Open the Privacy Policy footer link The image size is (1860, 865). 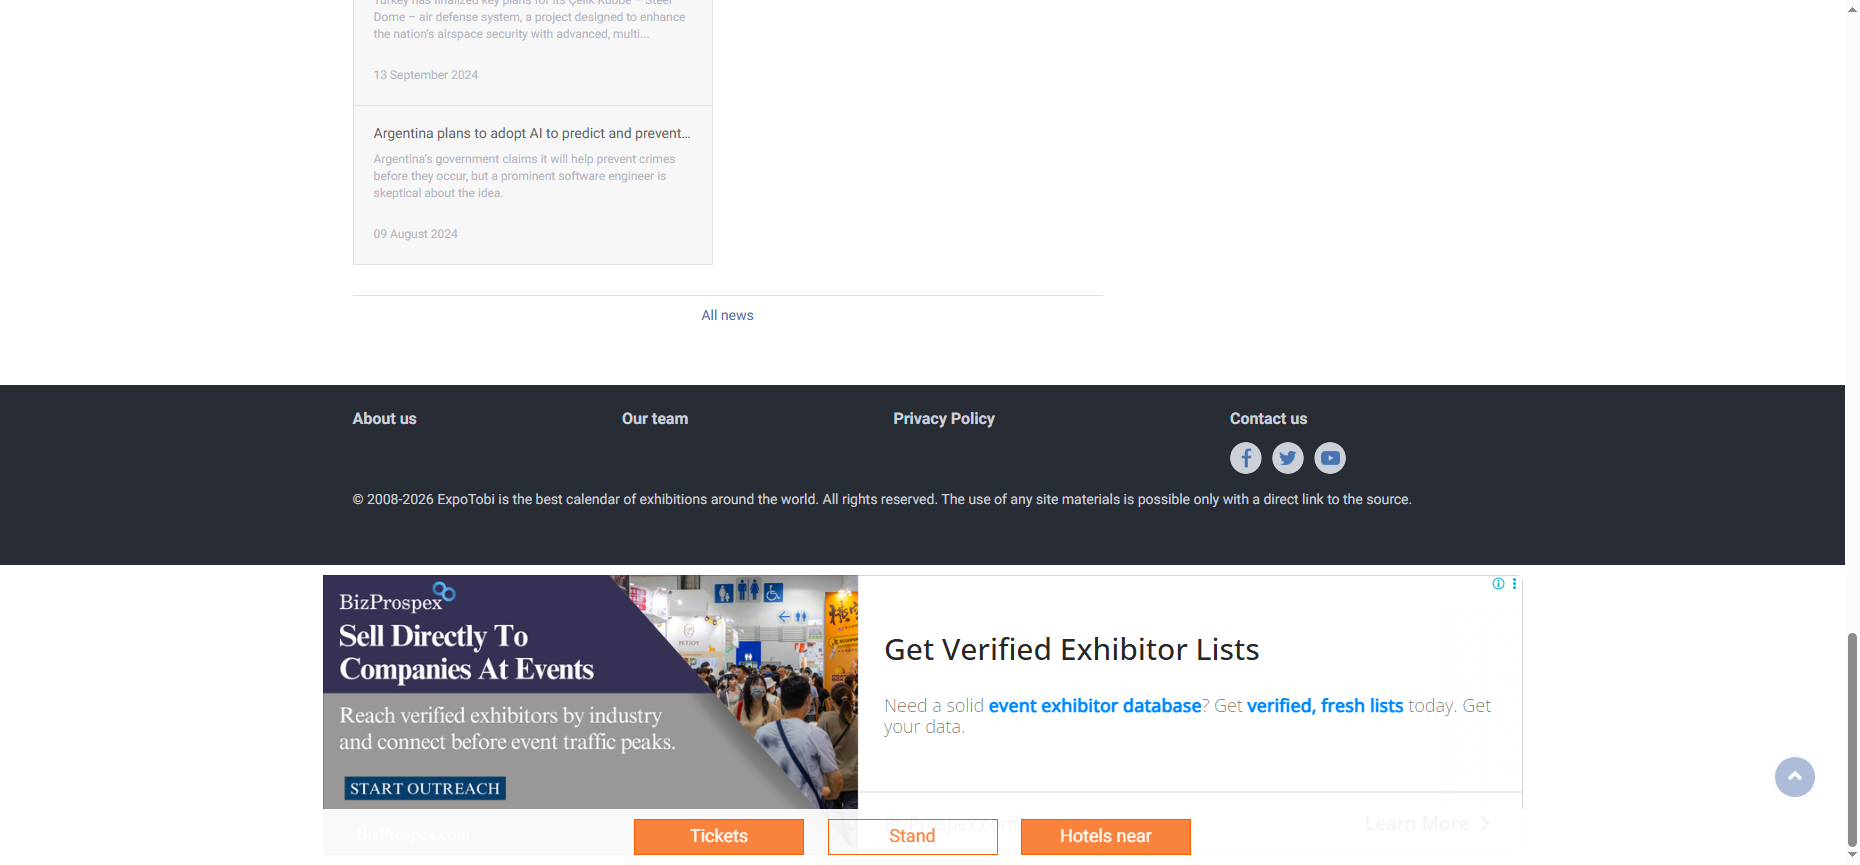coord(944,419)
